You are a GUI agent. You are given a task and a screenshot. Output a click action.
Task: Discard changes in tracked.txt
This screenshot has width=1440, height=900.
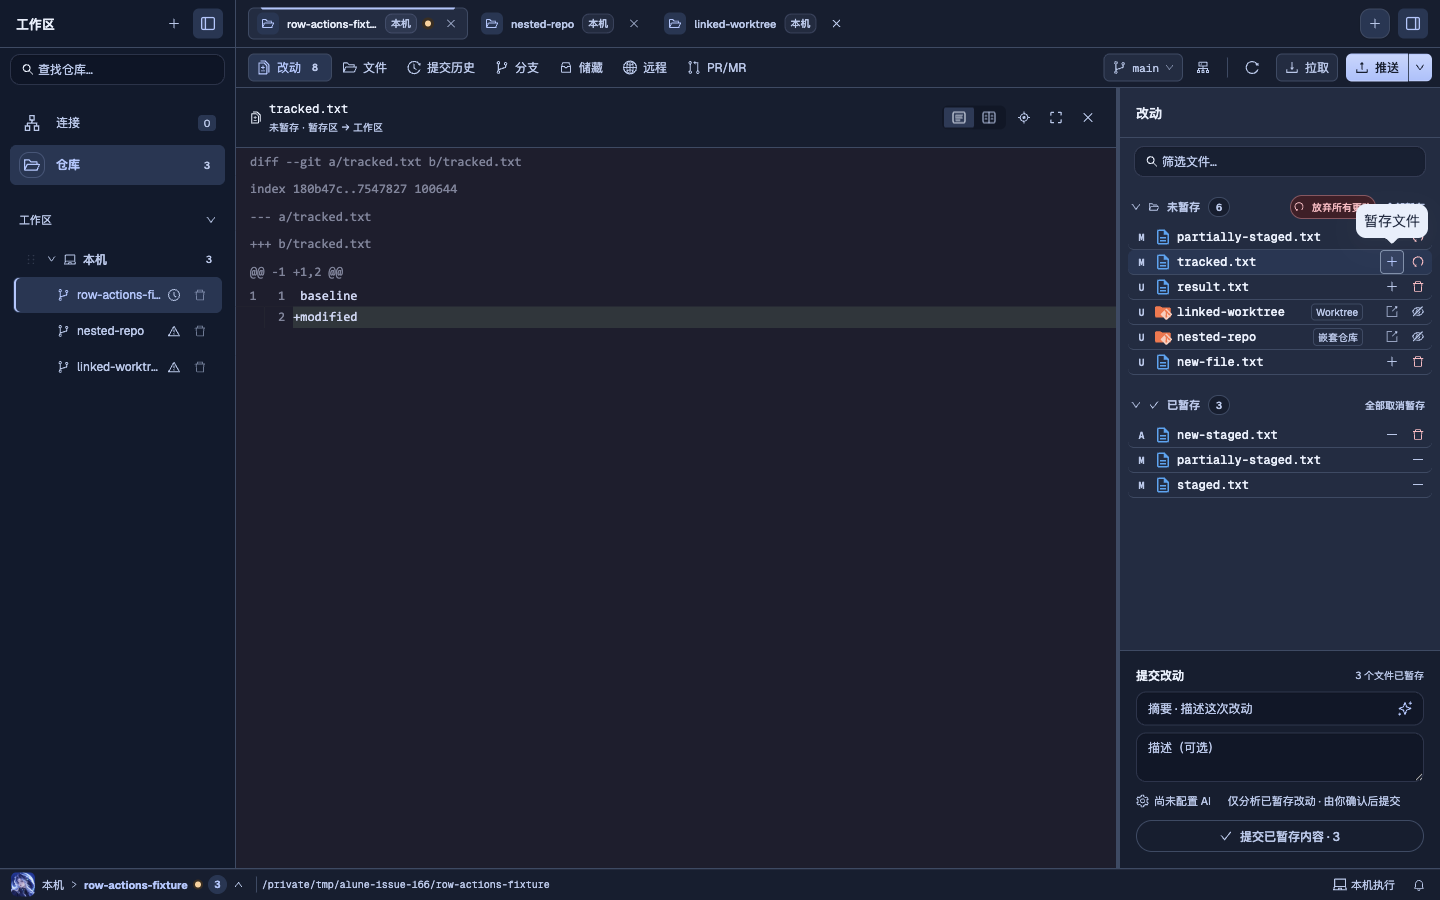[x=1418, y=262]
